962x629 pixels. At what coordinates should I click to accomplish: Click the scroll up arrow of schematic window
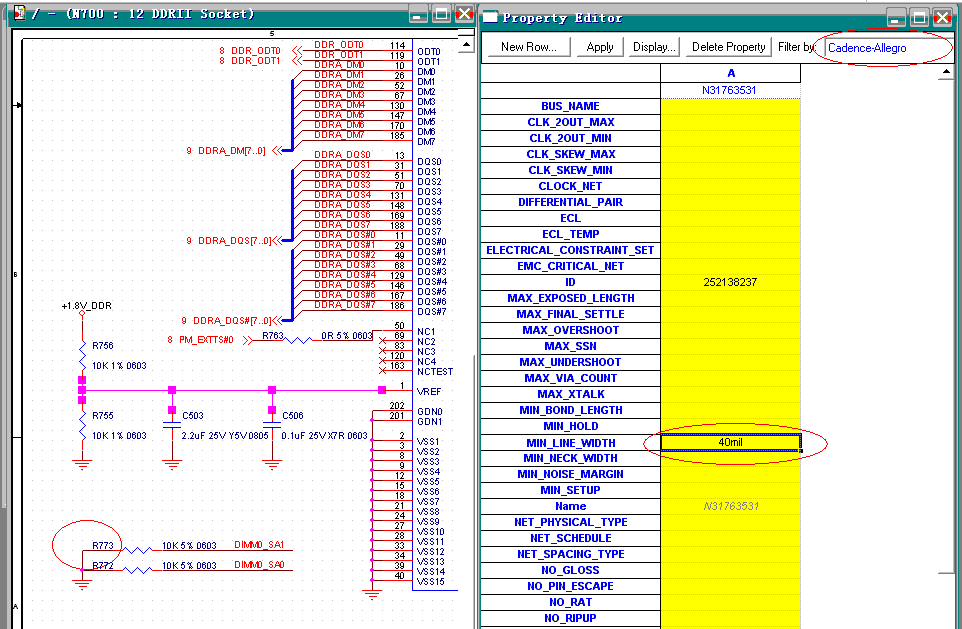[466, 42]
